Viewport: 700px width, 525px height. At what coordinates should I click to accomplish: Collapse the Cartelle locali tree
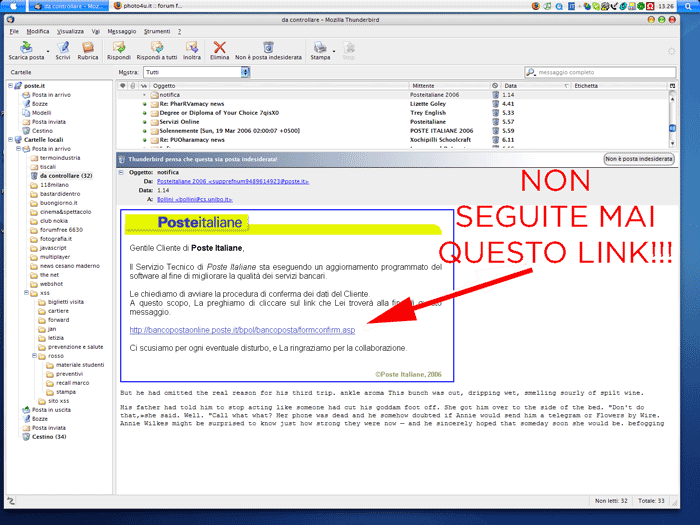click(10, 139)
